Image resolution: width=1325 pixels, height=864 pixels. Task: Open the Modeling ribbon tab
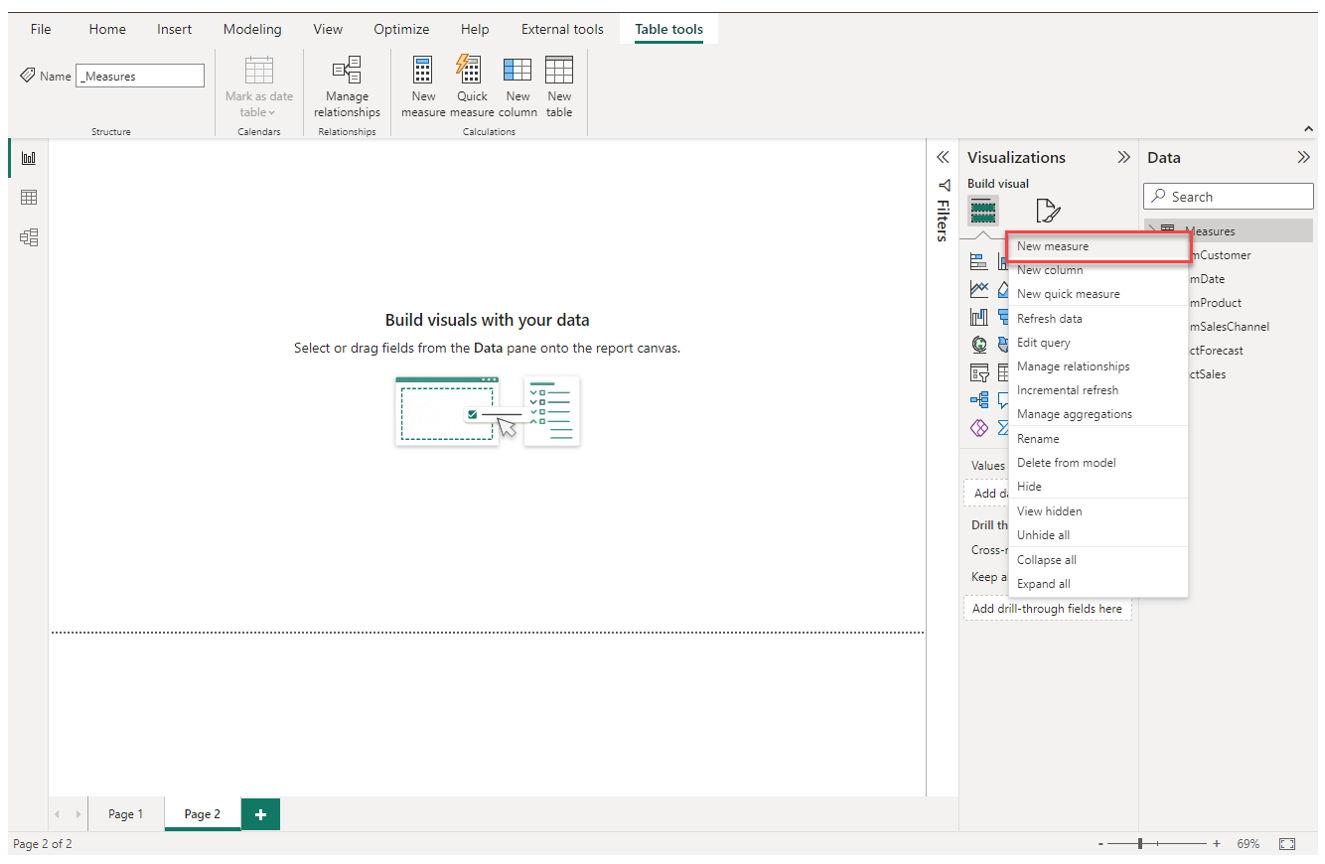pos(252,29)
